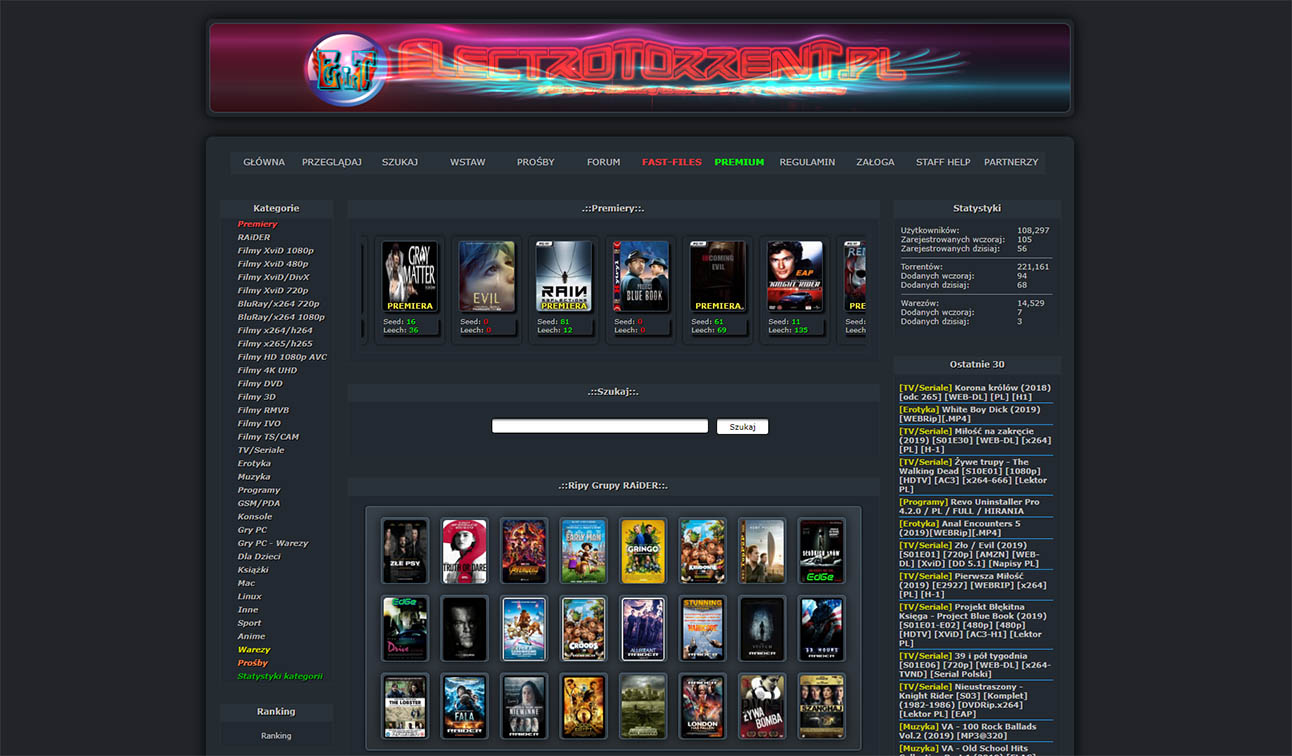
Task: Open Staff Help in the navigation
Action: [943, 162]
